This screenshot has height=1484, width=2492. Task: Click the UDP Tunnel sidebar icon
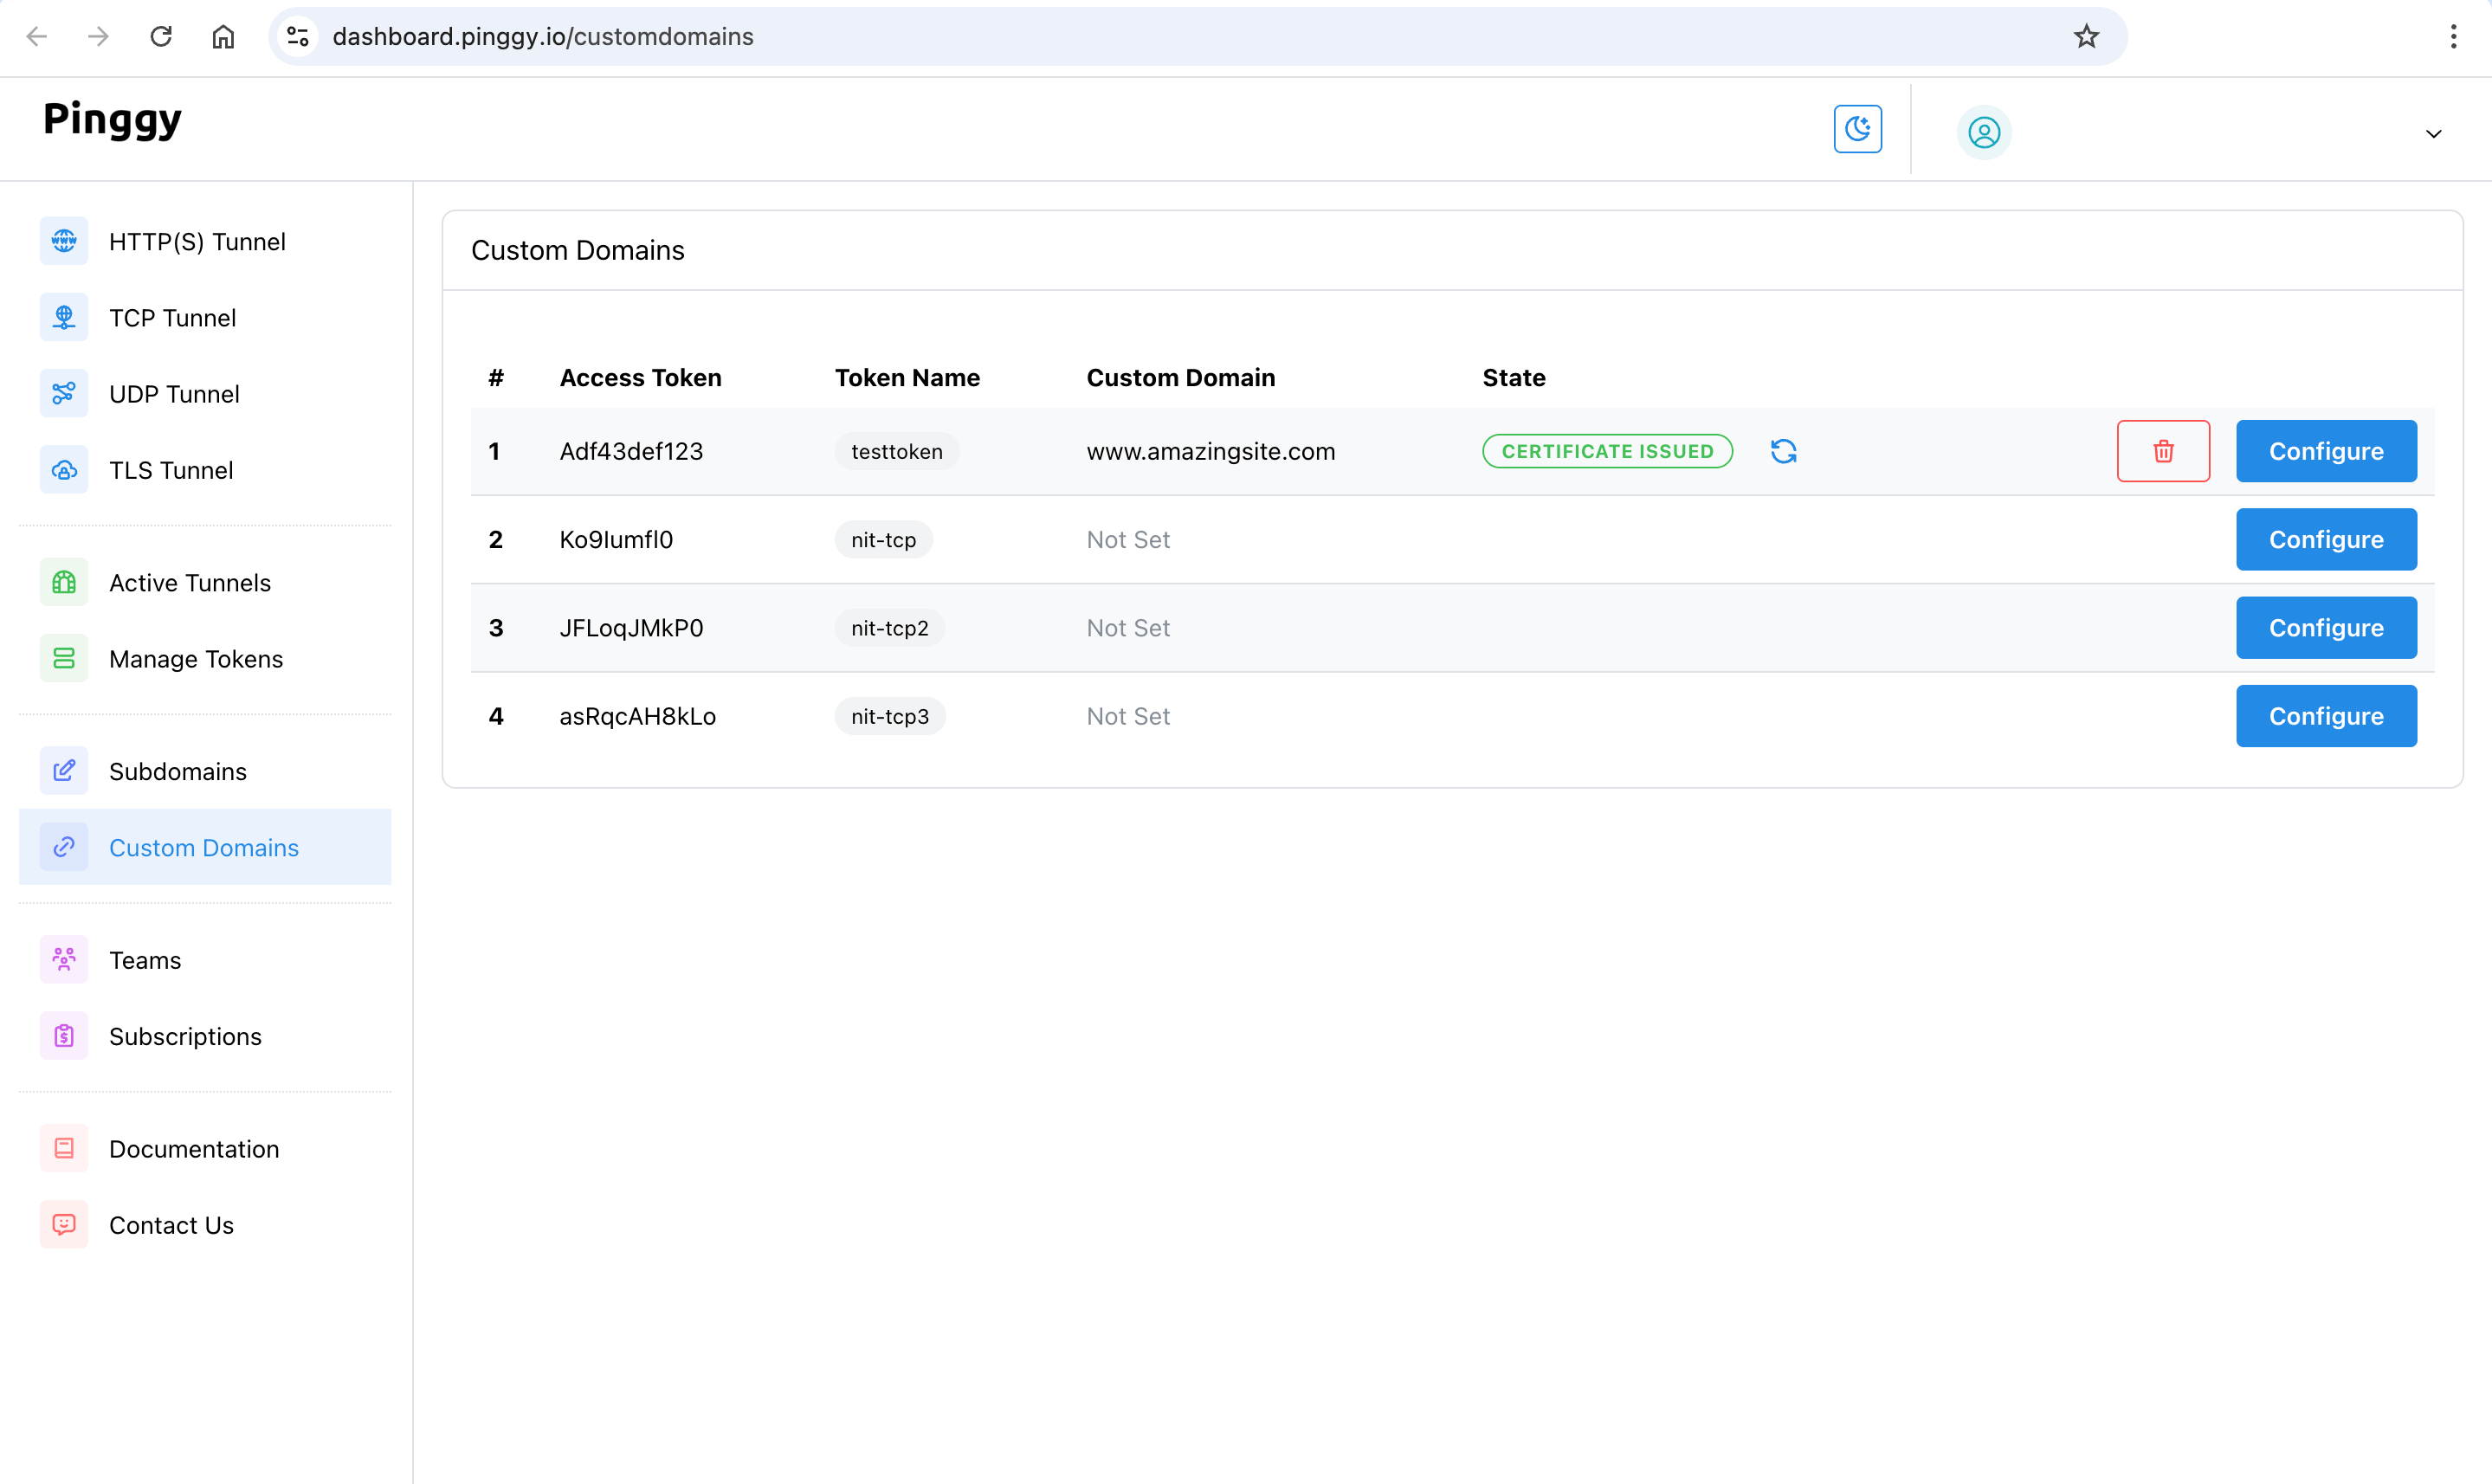[61, 394]
